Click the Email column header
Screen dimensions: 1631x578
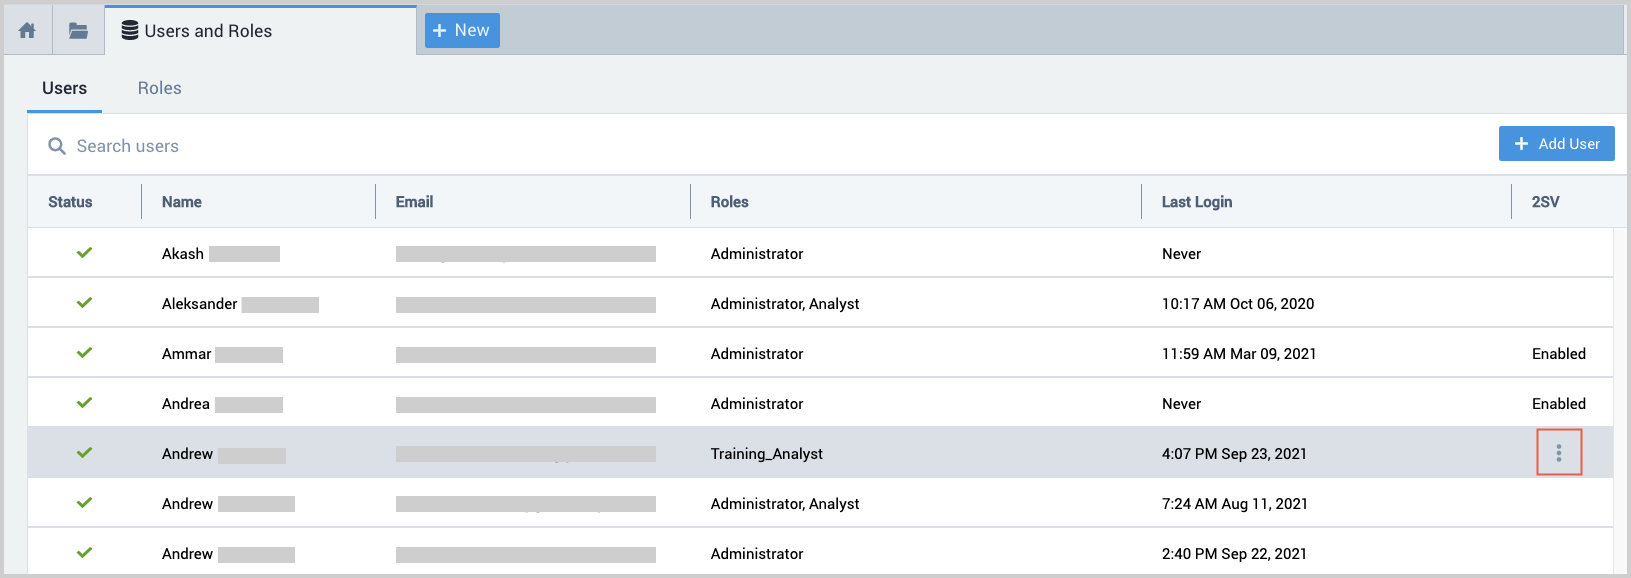pyautogui.click(x=414, y=202)
